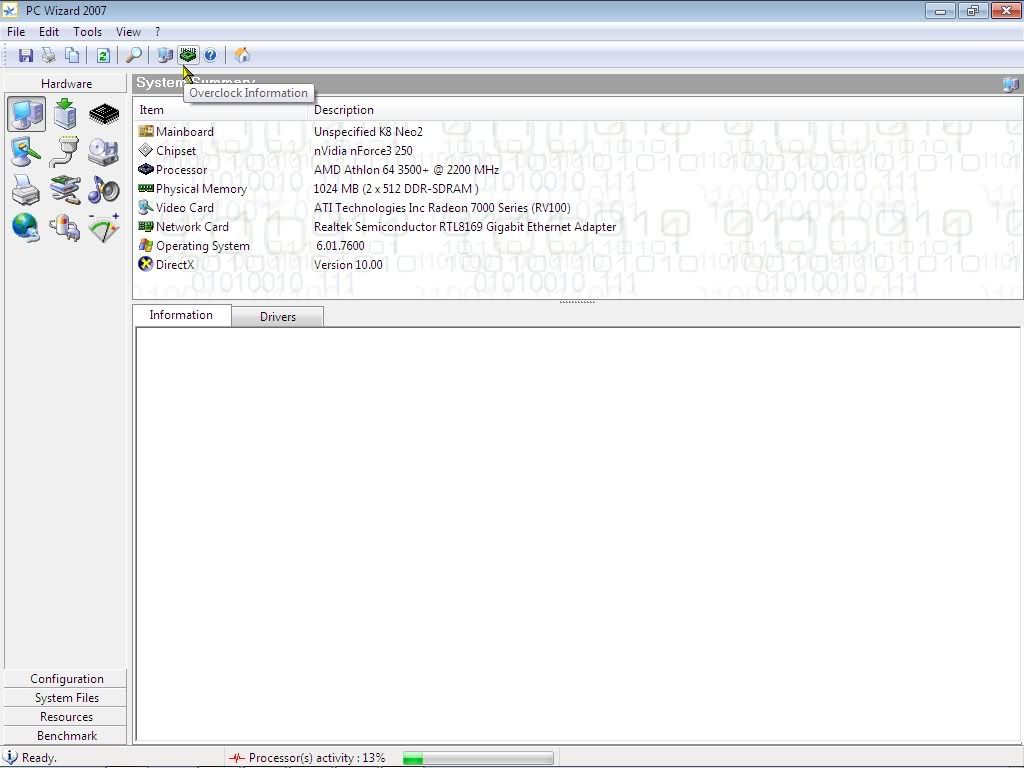
Task: Click 'AMD Athlon 64 3500+ @ 2200 MHz' description
Action: [x=406, y=169]
